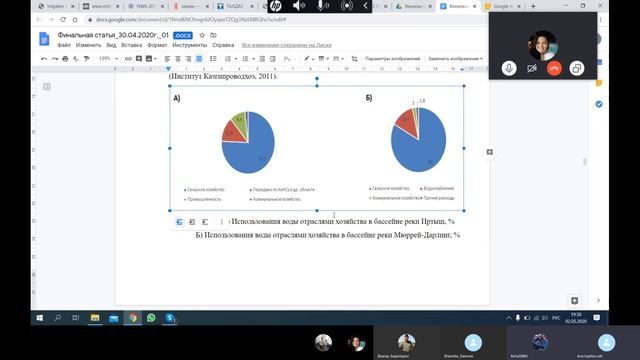This screenshot has height=360, width=640.
Task: Click the move to folder icon
Action: [x=213, y=36]
